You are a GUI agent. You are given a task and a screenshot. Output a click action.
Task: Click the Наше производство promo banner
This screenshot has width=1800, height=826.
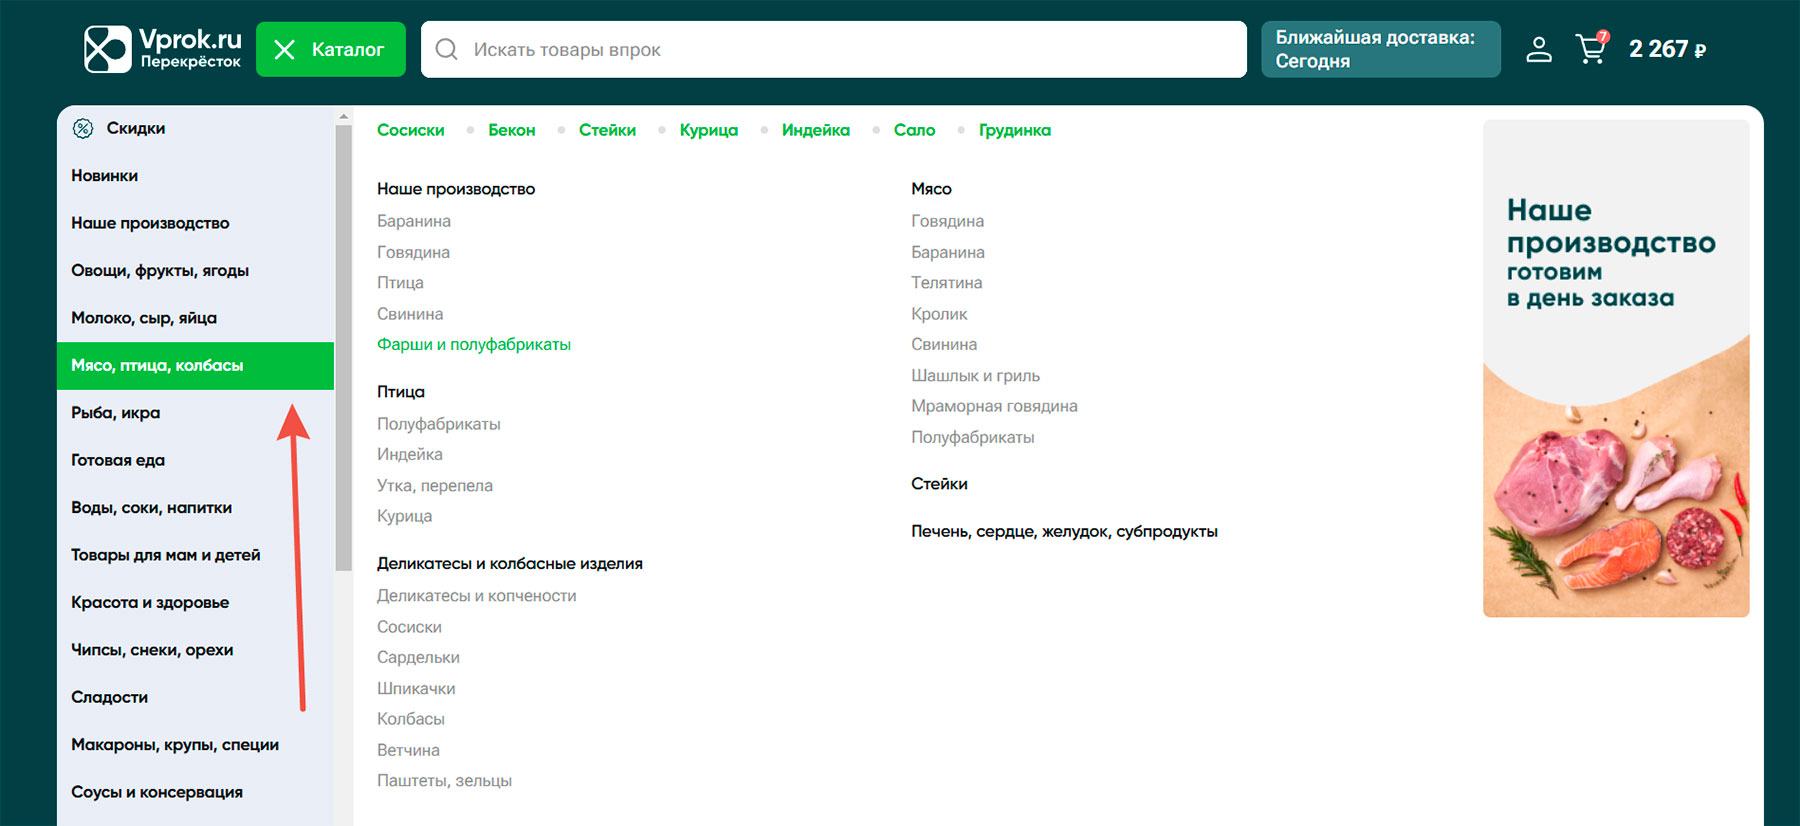tap(1615, 368)
